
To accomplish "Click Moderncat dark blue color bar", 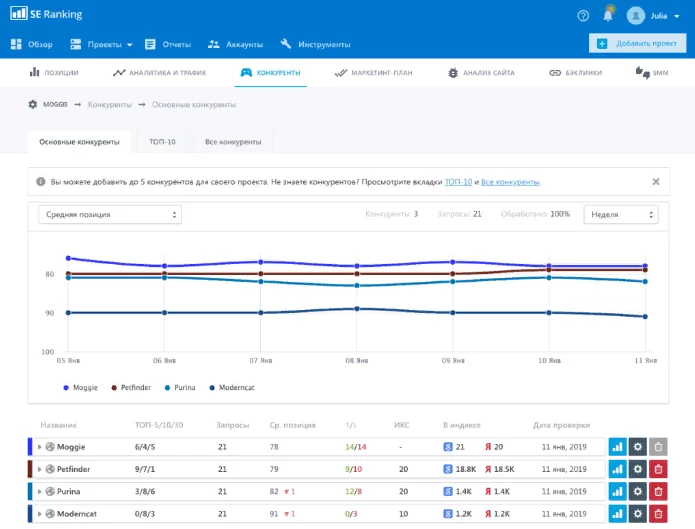I will (x=30, y=514).
